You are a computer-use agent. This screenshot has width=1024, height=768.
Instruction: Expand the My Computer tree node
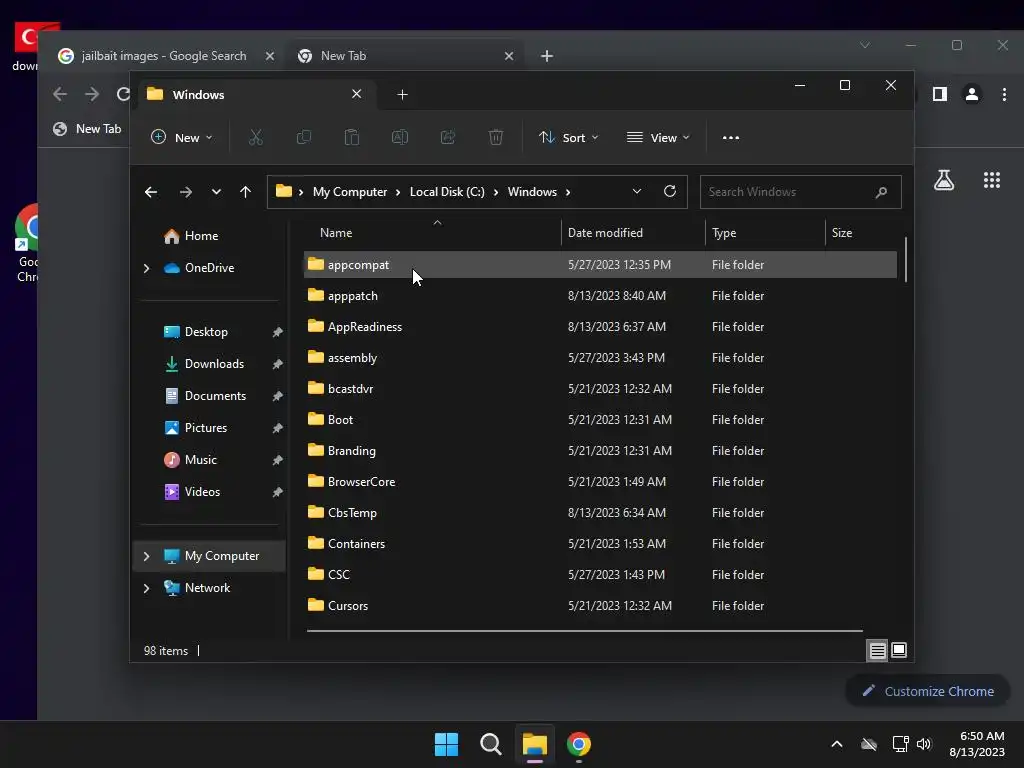(x=146, y=556)
